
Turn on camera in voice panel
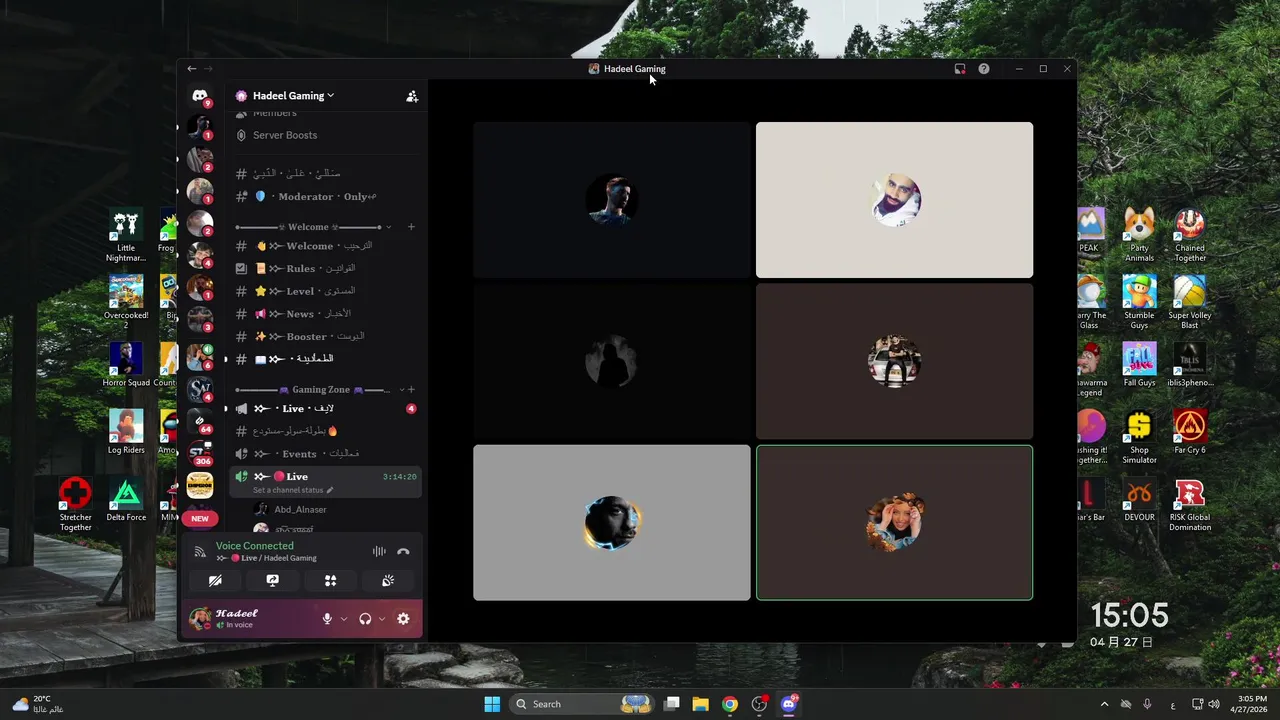point(215,581)
